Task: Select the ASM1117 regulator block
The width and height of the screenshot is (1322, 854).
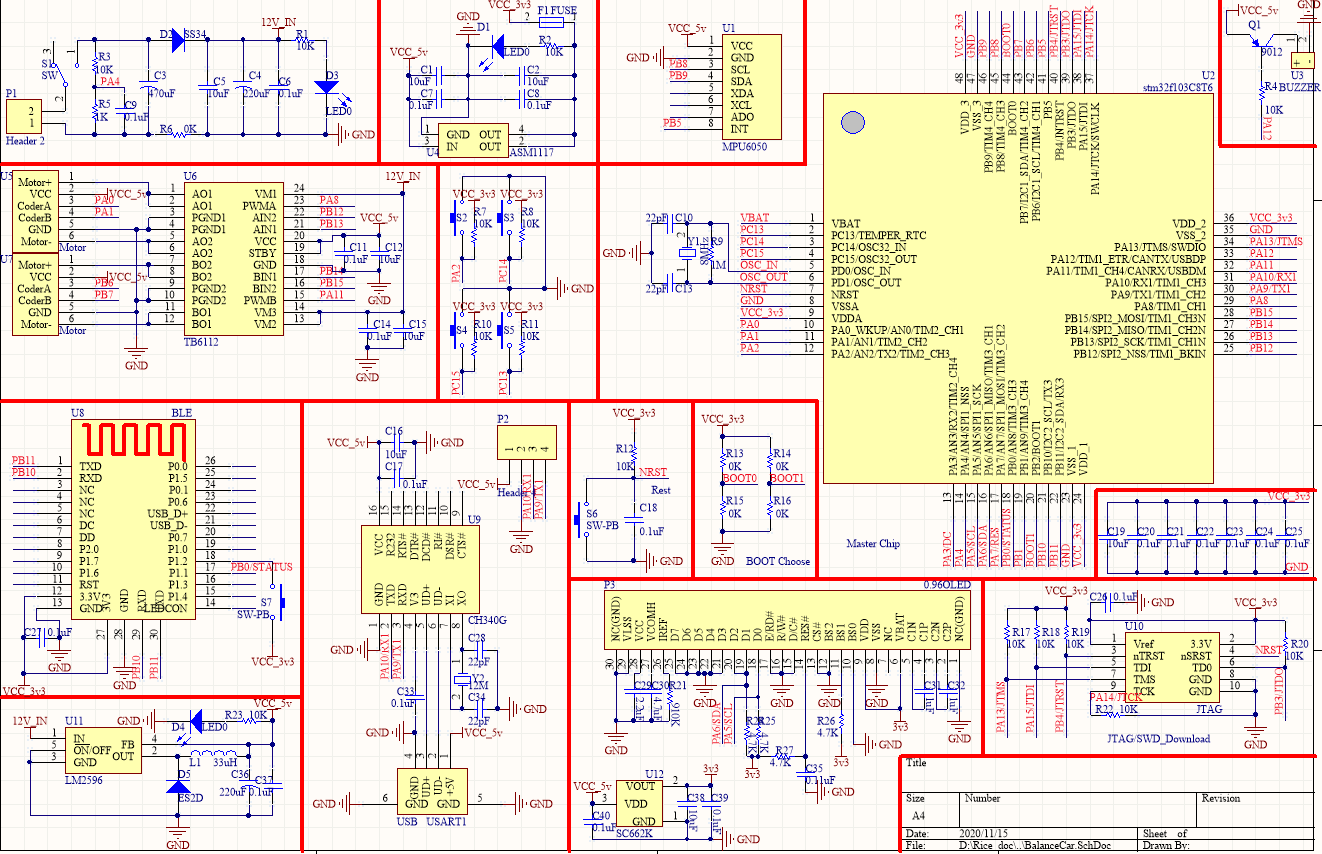Action: [x=474, y=141]
